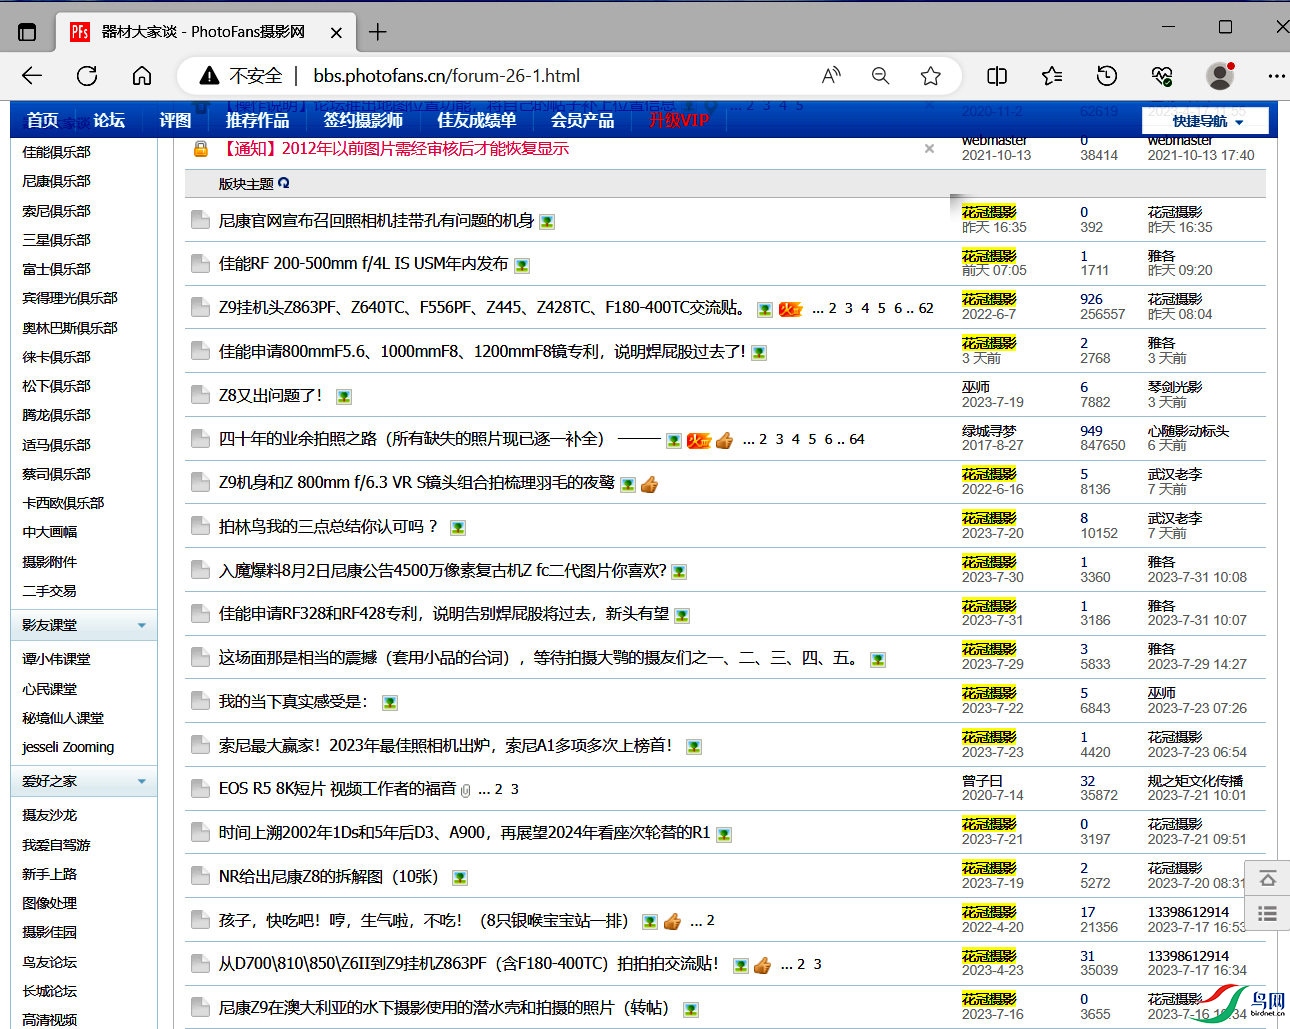
Task: Click paperclip icon on EOS R5 8K thread
Action: 465,790
